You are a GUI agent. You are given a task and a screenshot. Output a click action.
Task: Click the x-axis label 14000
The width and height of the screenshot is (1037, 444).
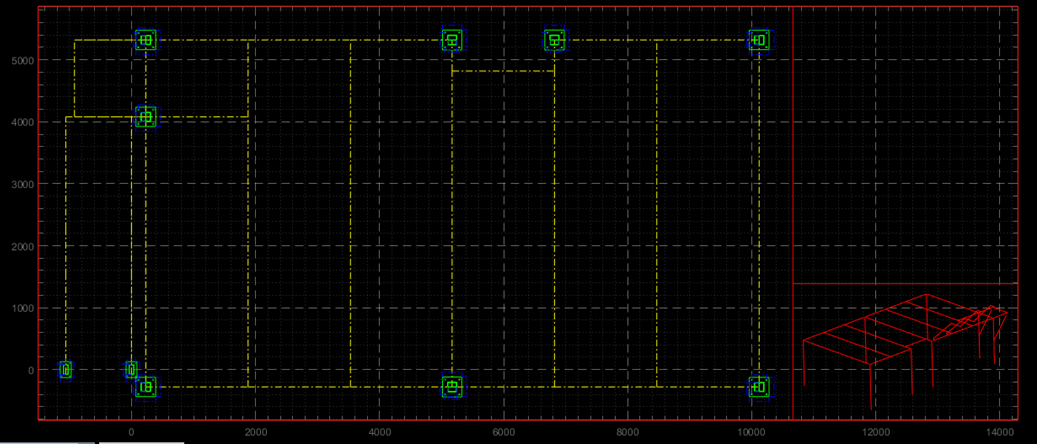coord(1000,431)
